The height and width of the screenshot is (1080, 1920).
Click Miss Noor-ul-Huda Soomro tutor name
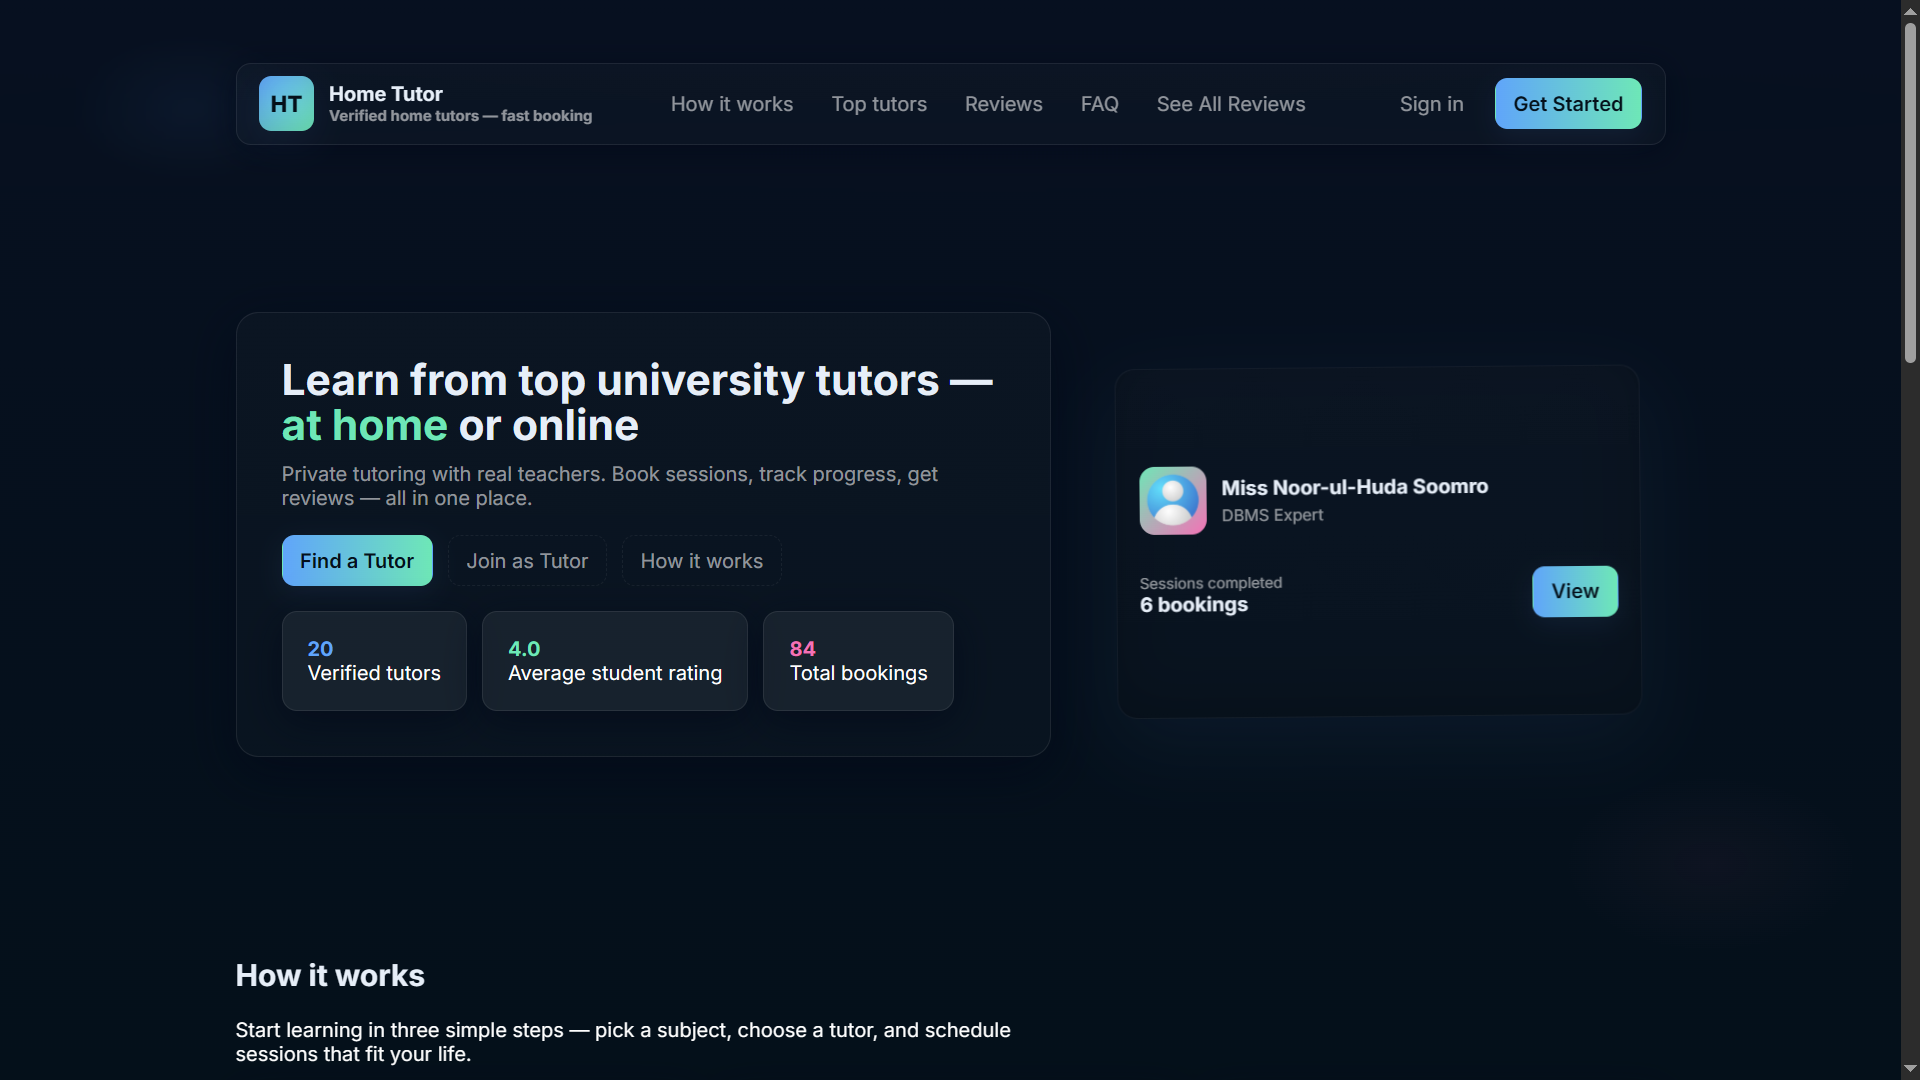point(1354,487)
